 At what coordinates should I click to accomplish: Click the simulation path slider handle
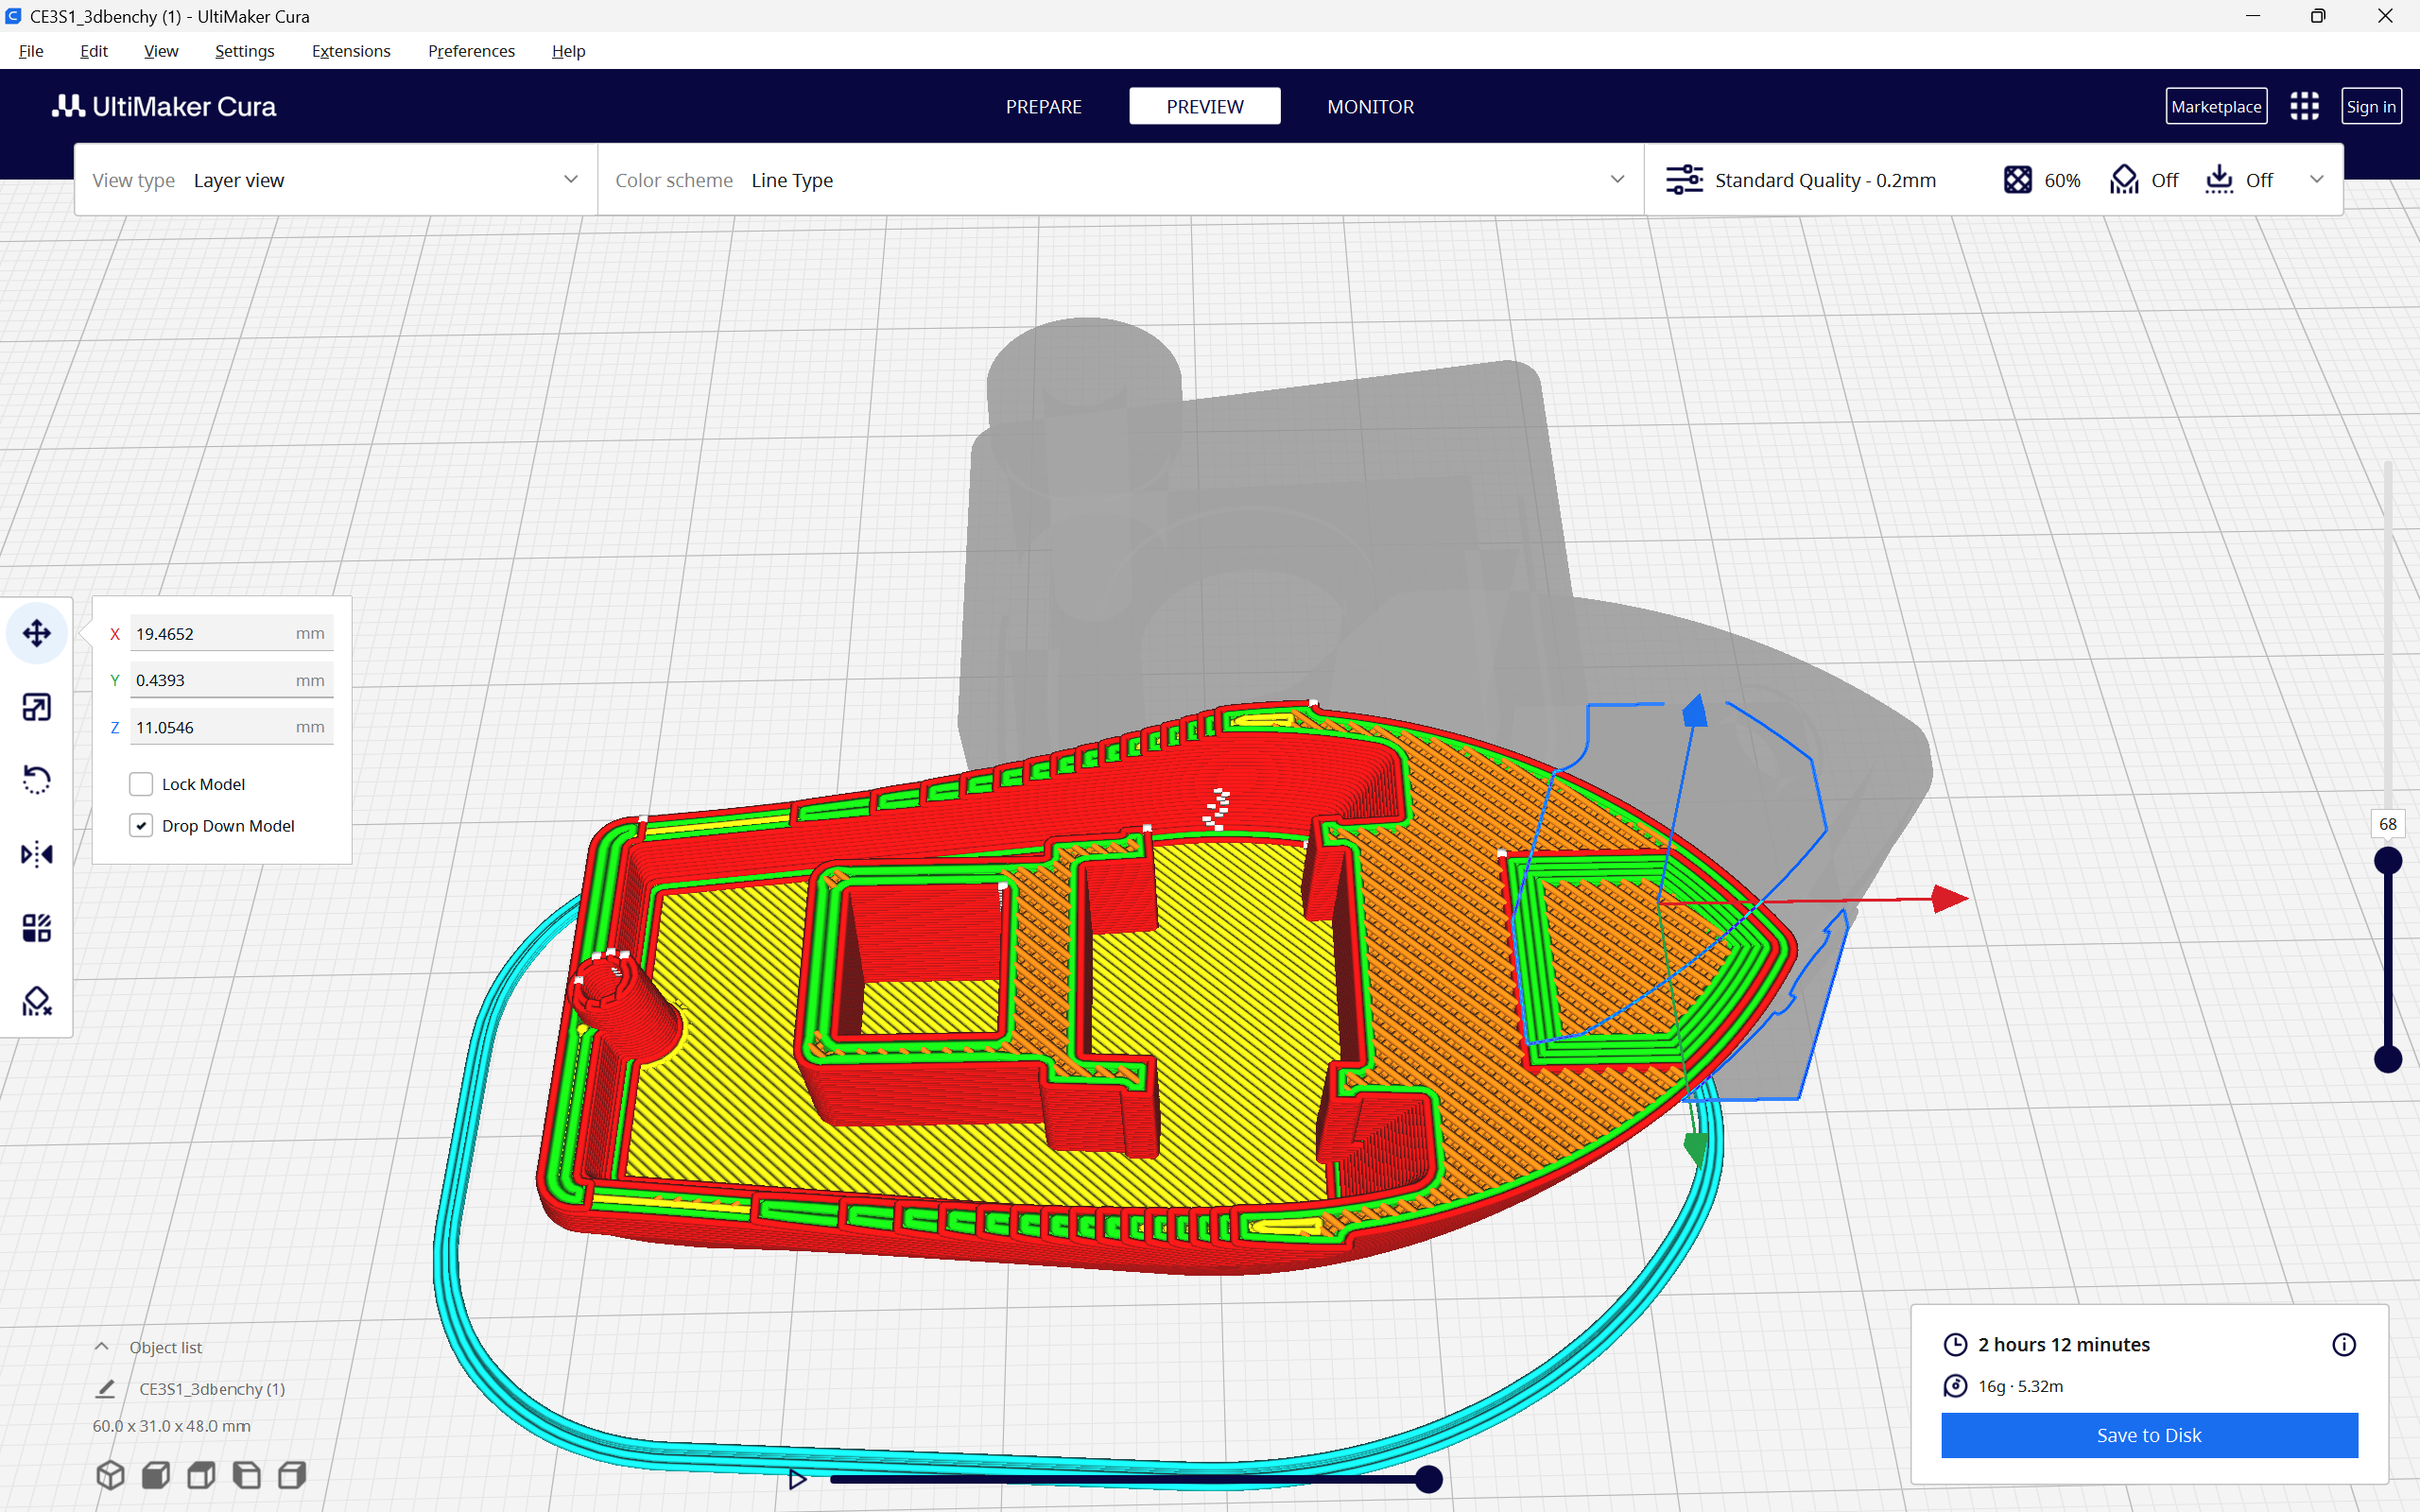(x=1429, y=1479)
